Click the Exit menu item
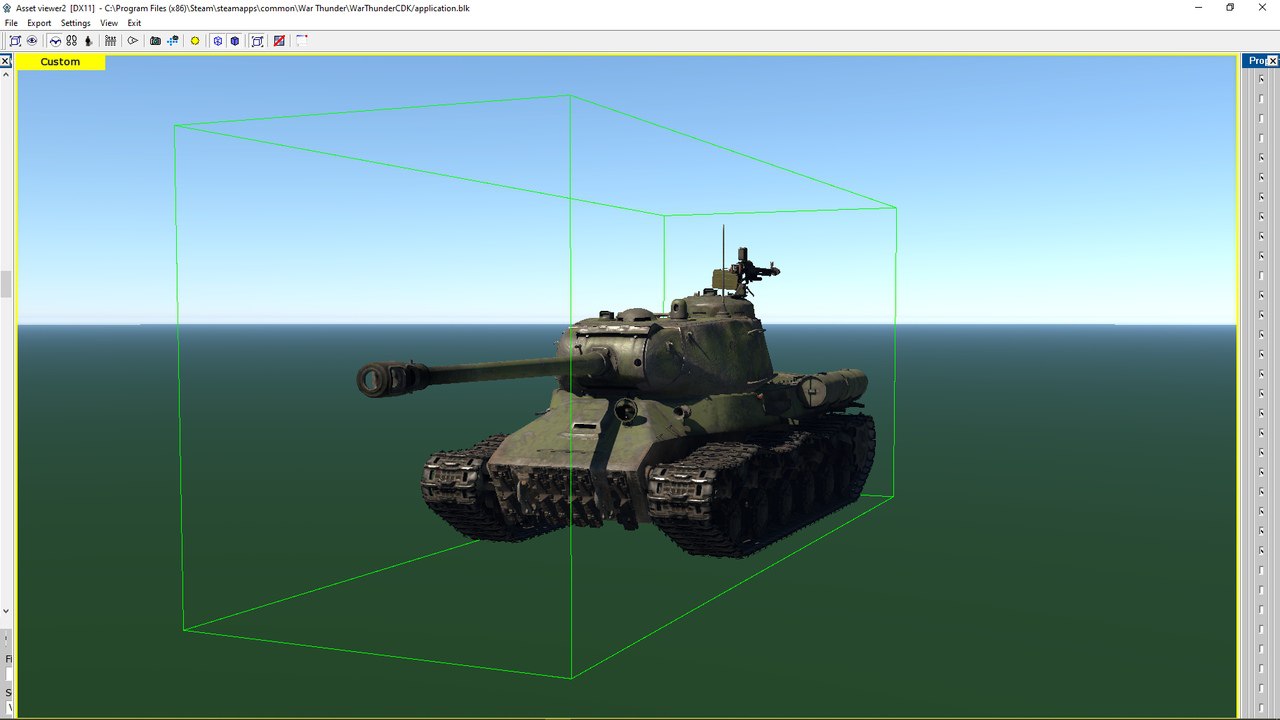Screen dimensions: 1280x720 coord(134,23)
